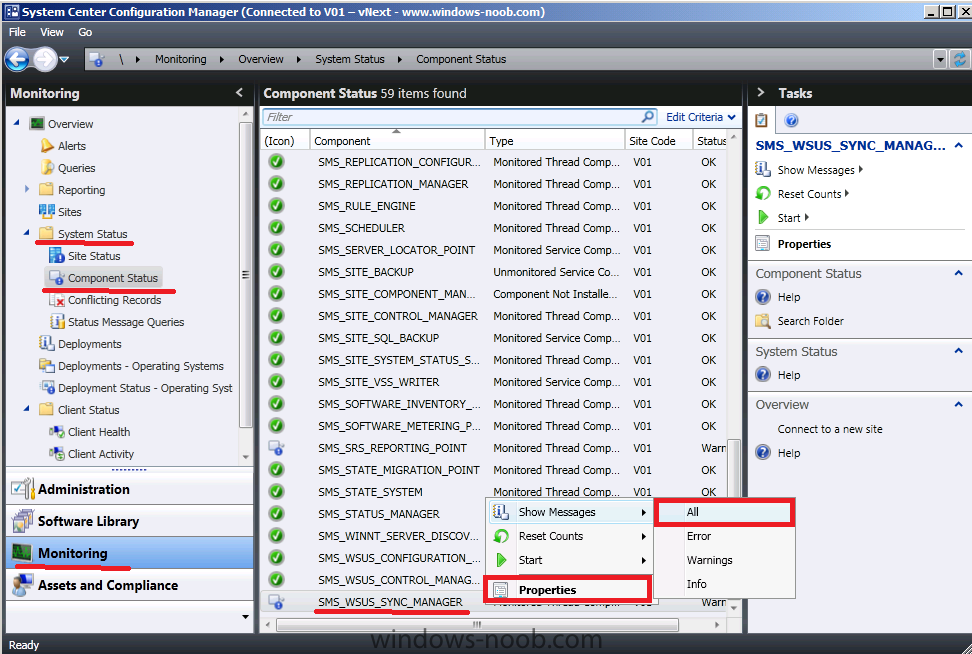Click the Administration workspace icon
This screenshot has height=654, width=972.
[x=22, y=489]
